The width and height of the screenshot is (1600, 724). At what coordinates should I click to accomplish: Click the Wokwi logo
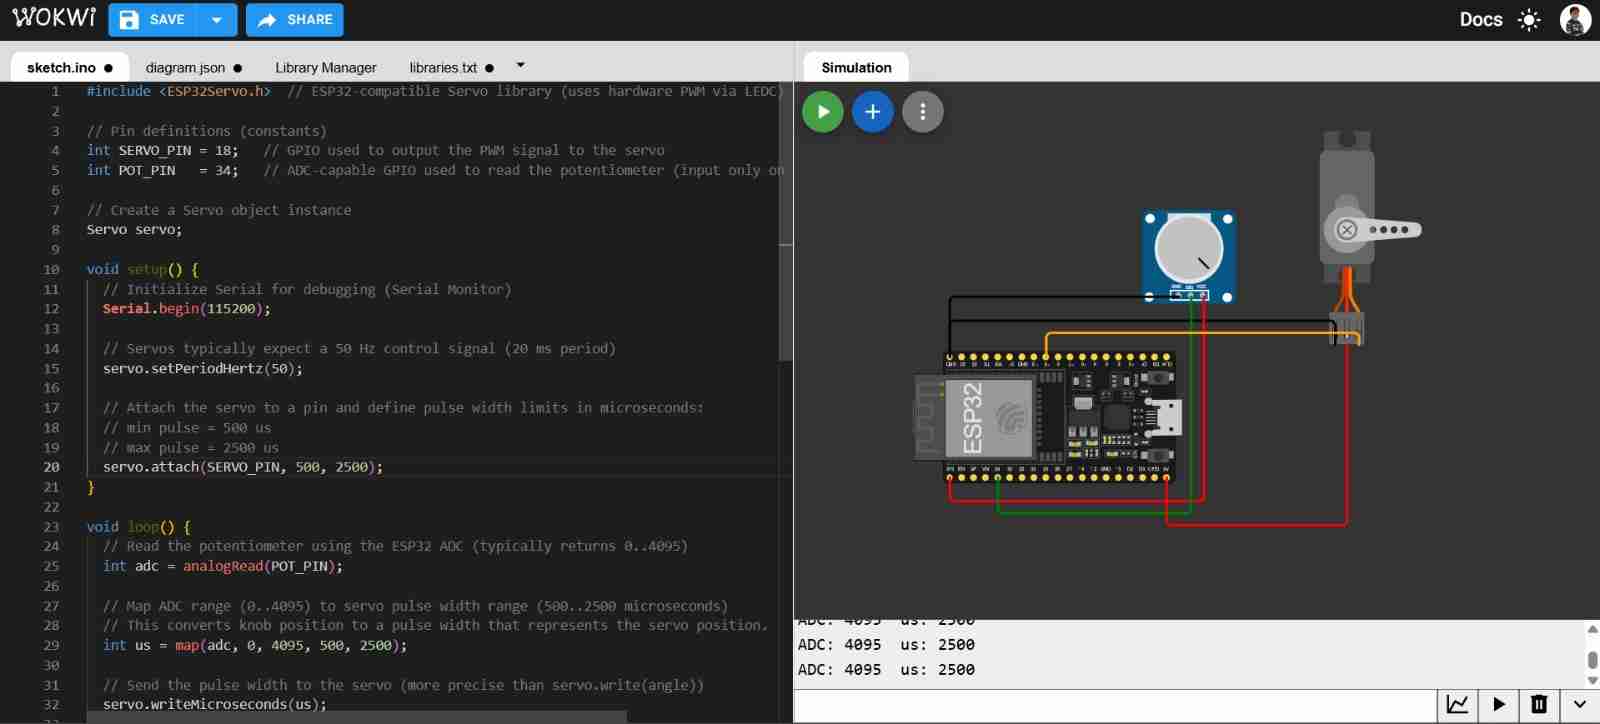54,18
